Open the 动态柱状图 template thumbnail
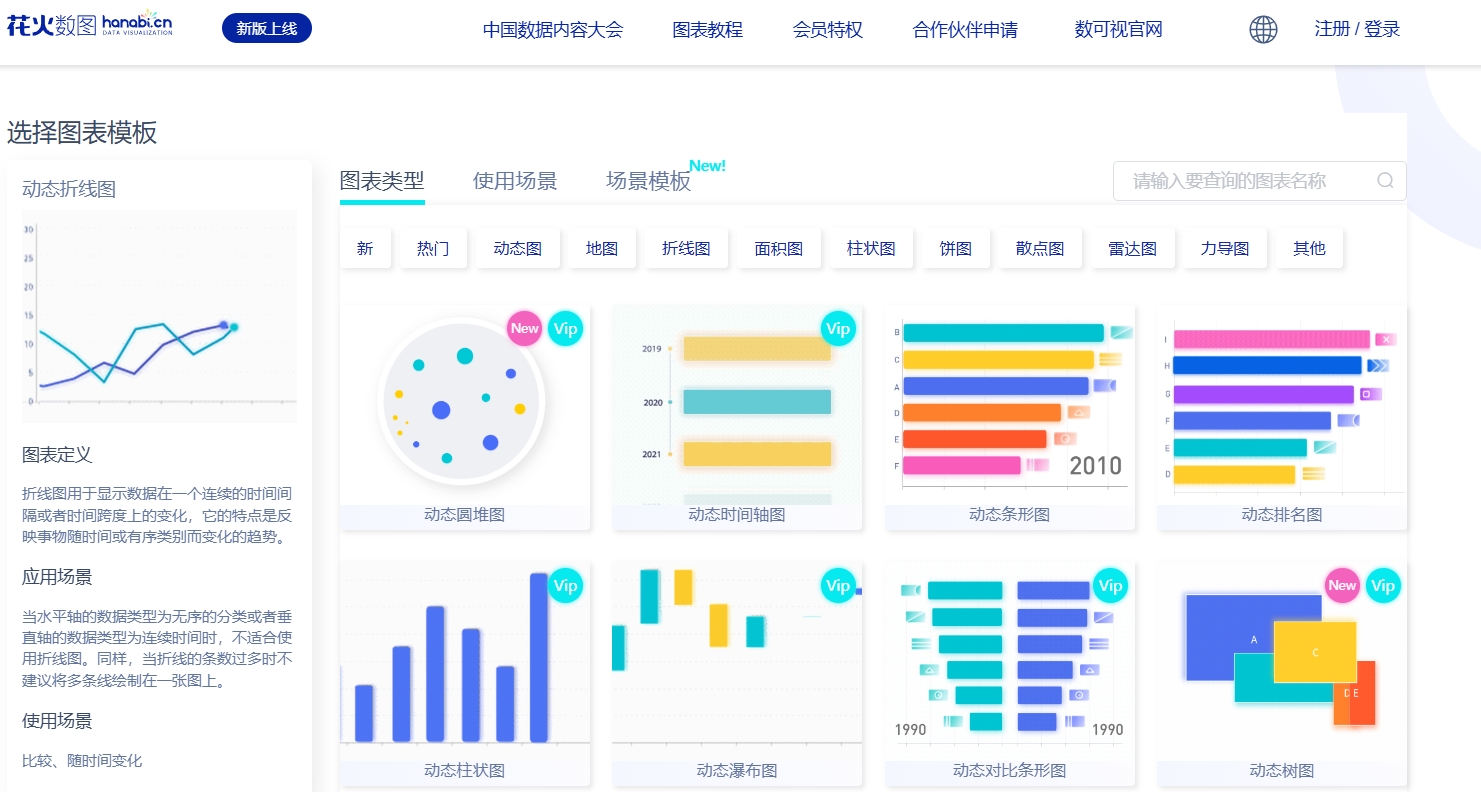Viewport: 1481px width, 792px height. click(465, 661)
